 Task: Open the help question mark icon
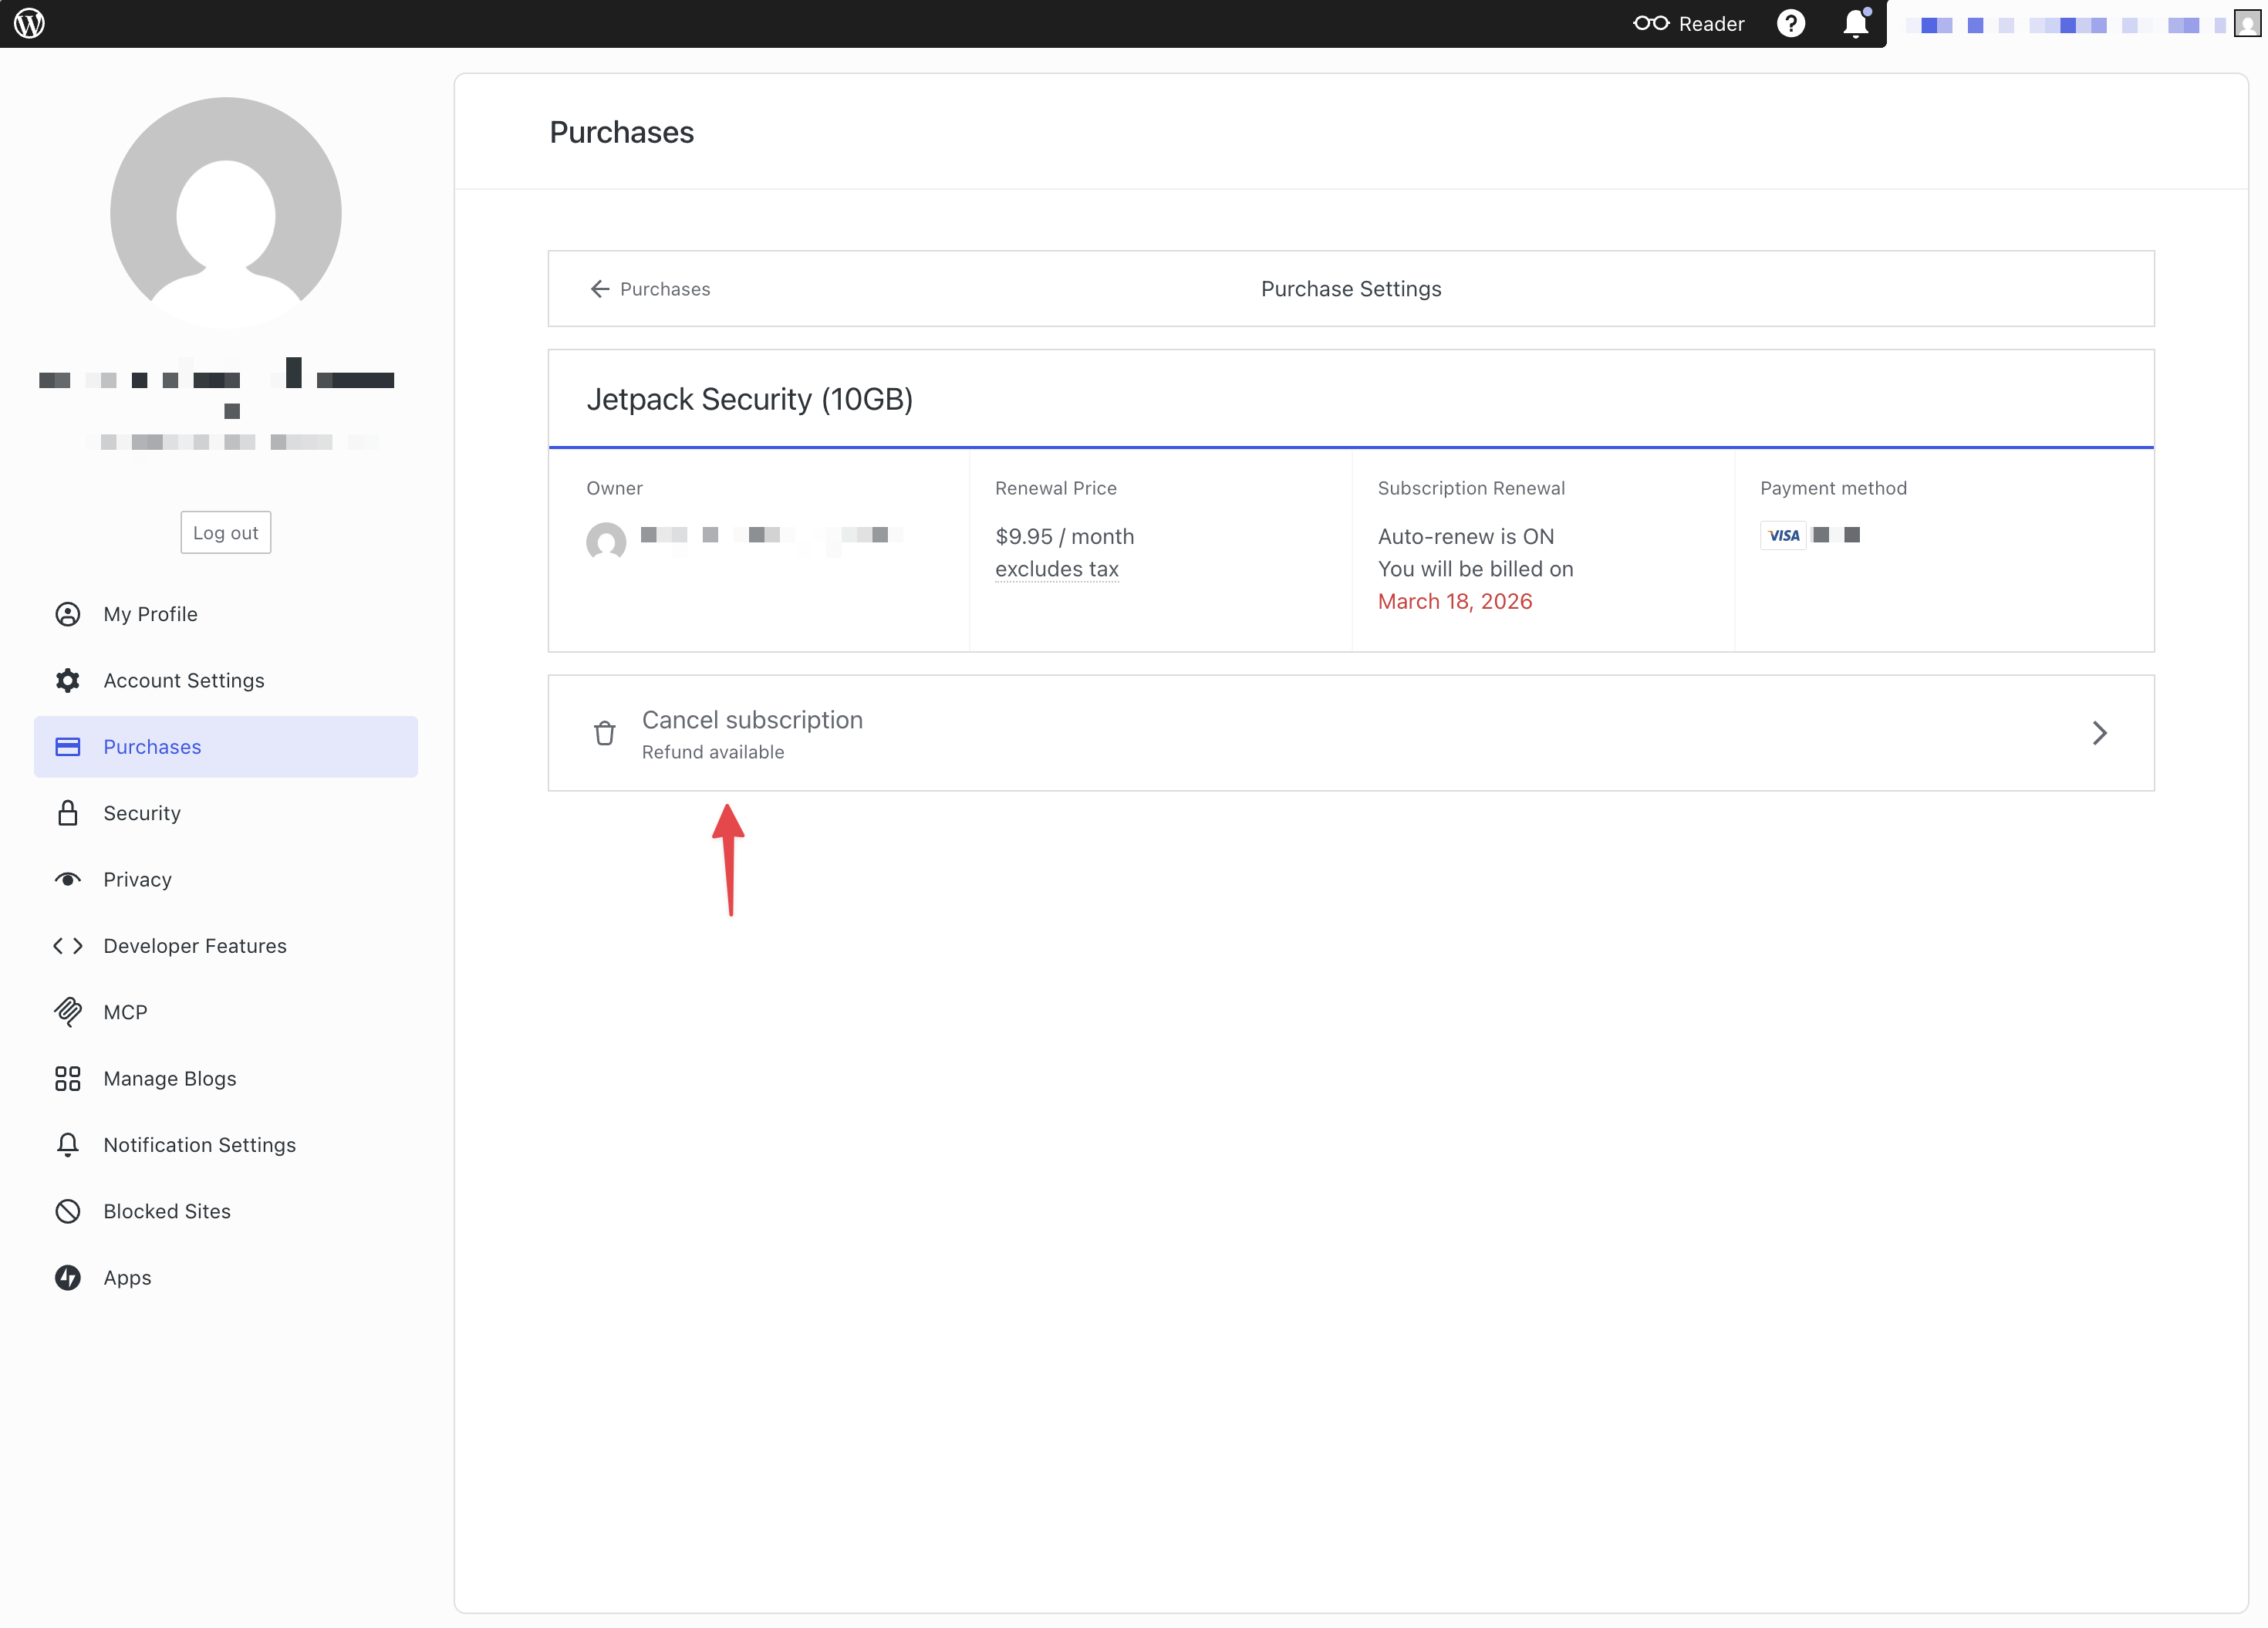pos(1790,23)
